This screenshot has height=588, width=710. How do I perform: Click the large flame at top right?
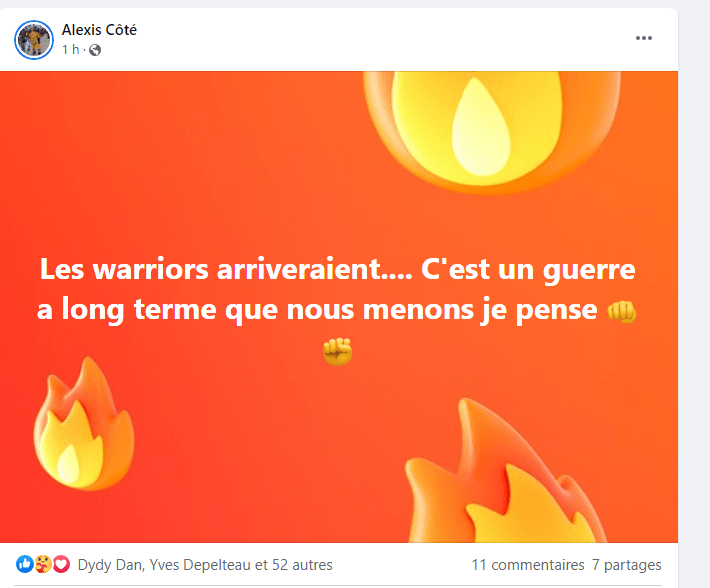click(491, 131)
